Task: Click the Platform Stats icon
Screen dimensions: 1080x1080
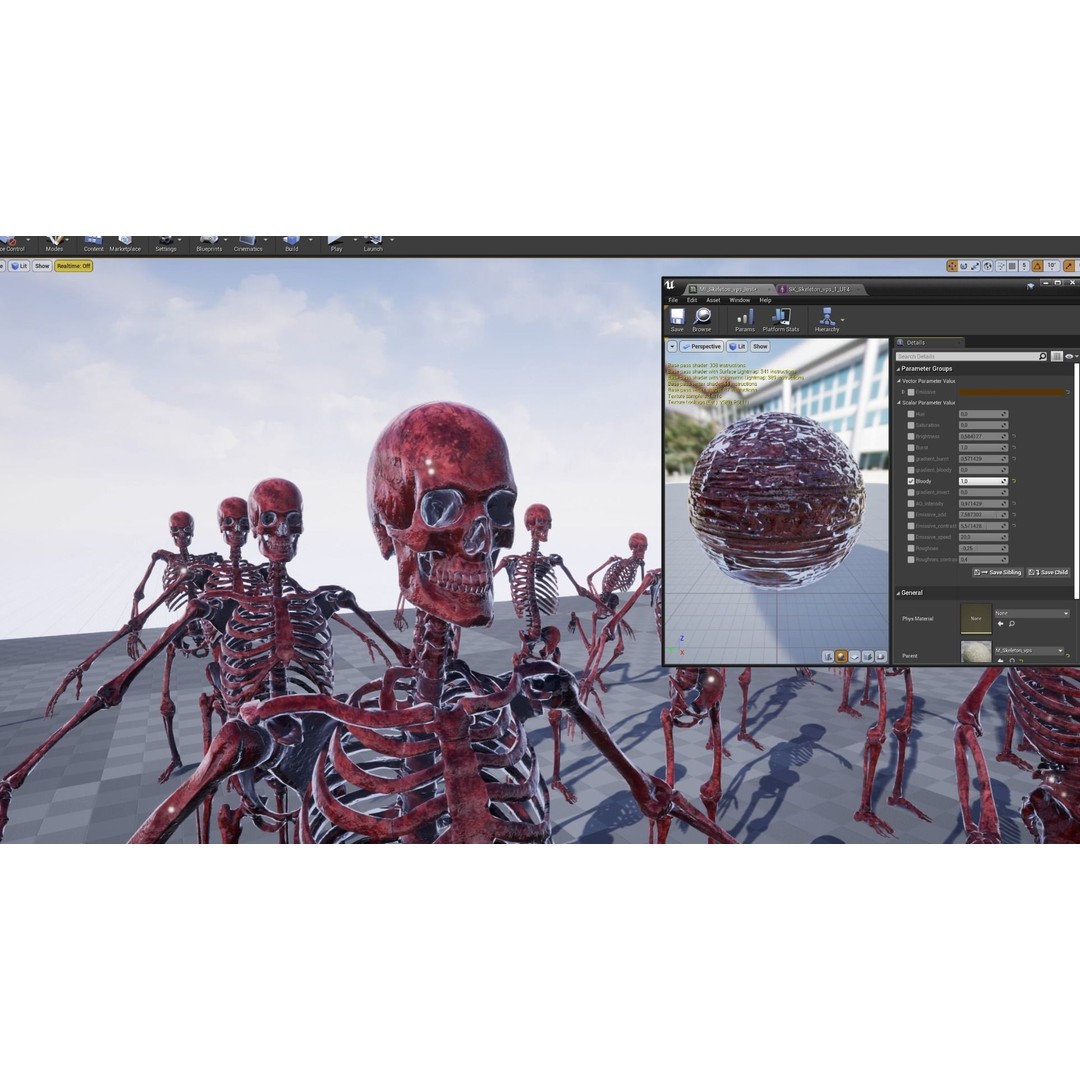Action: pyautogui.click(x=781, y=318)
